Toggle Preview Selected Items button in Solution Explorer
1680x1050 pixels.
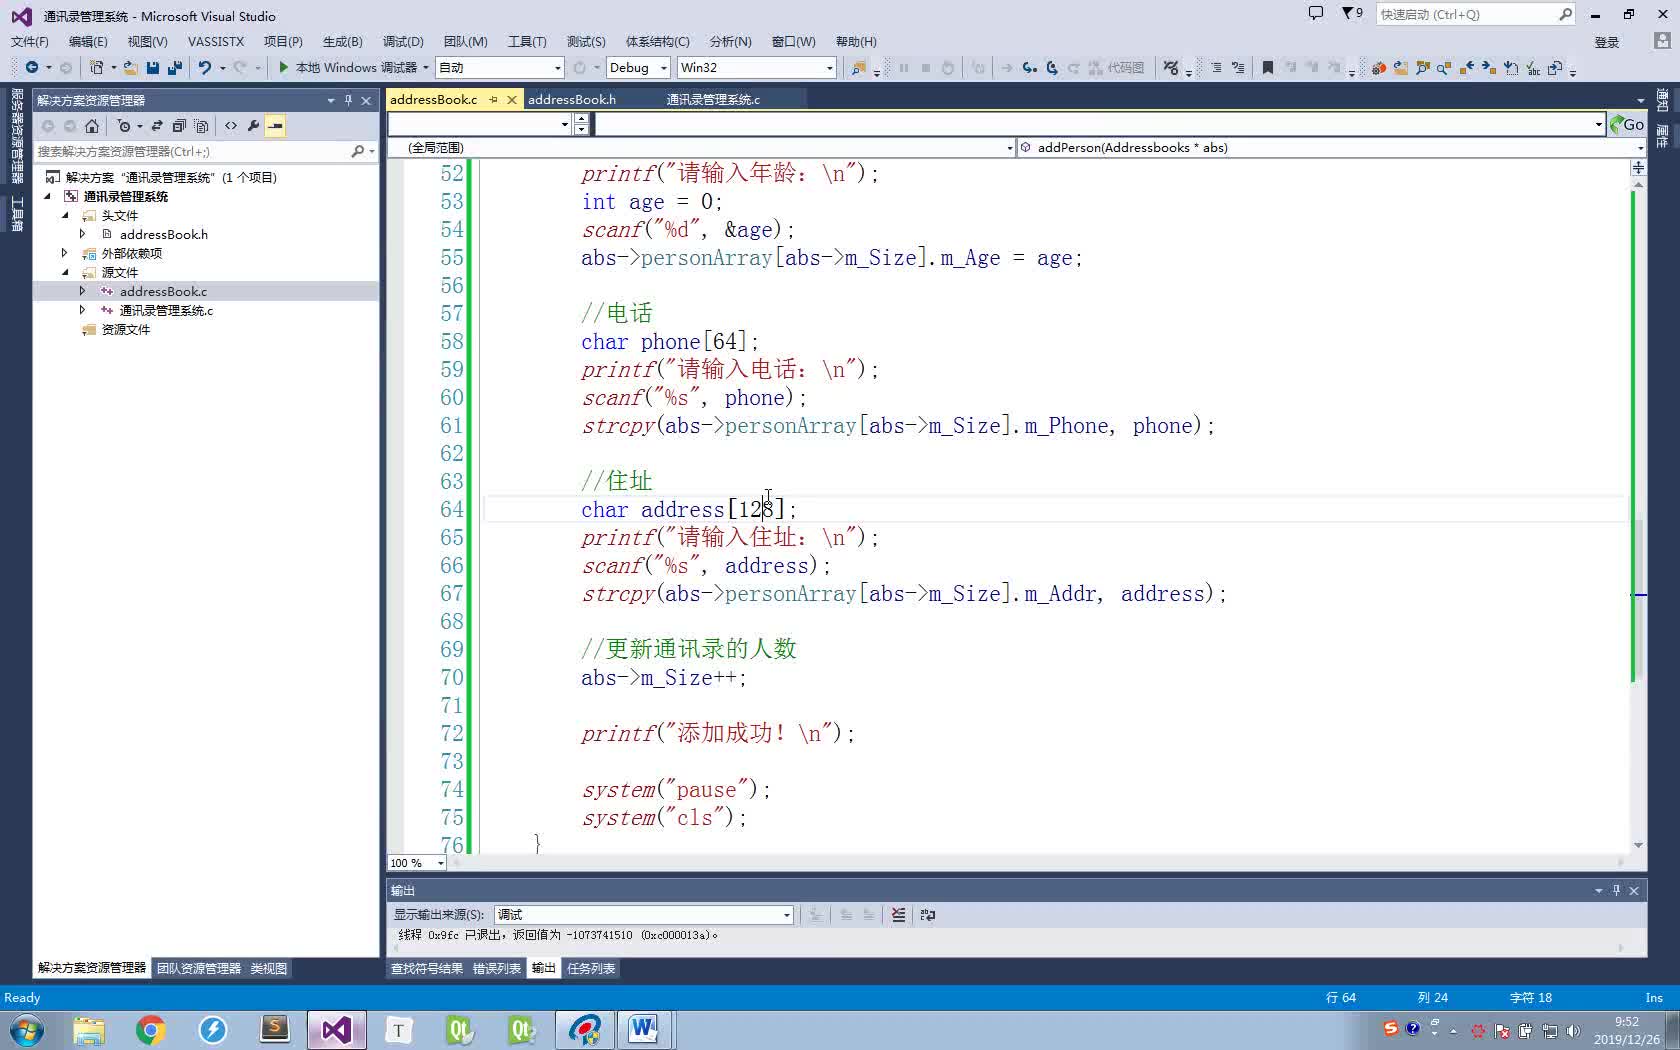click(x=275, y=125)
